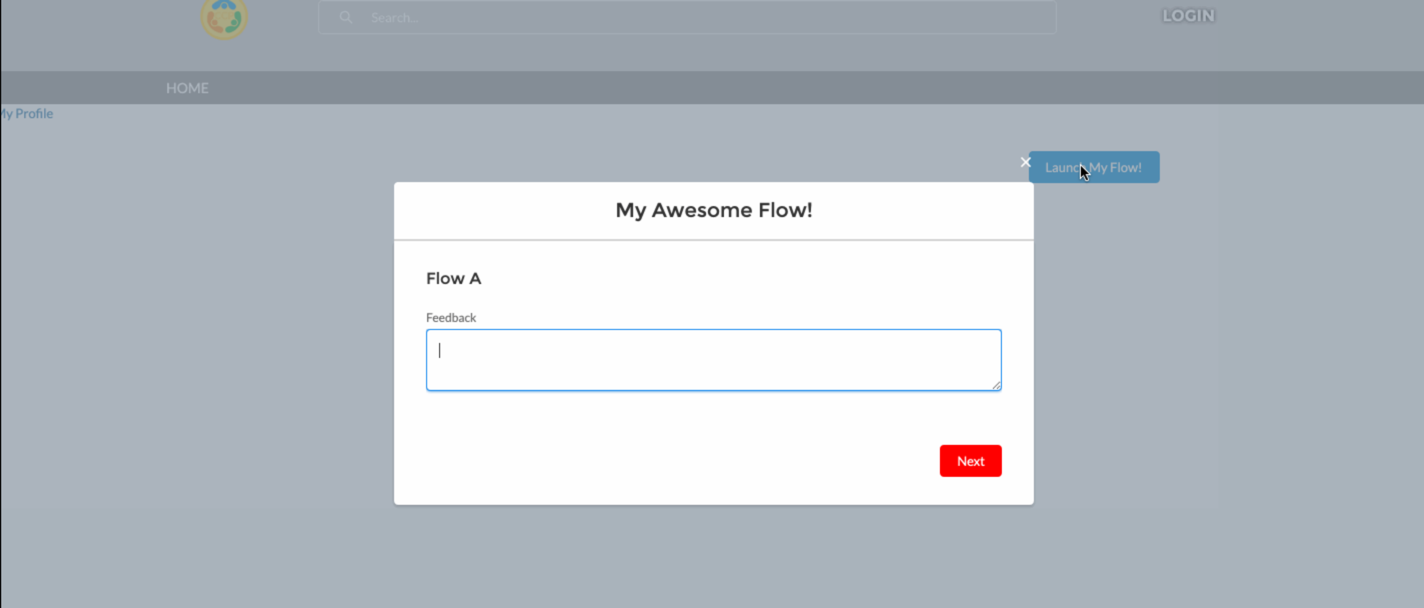Open the My Profile link
The image size is (1424, 608).
(x=25, y=113)
